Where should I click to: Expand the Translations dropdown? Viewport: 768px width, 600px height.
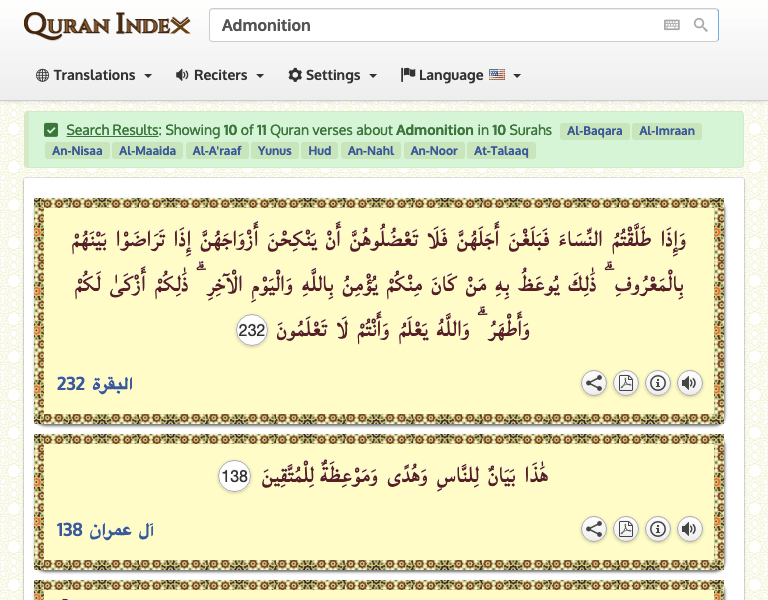pyautogui.click(x=94, y=75)
